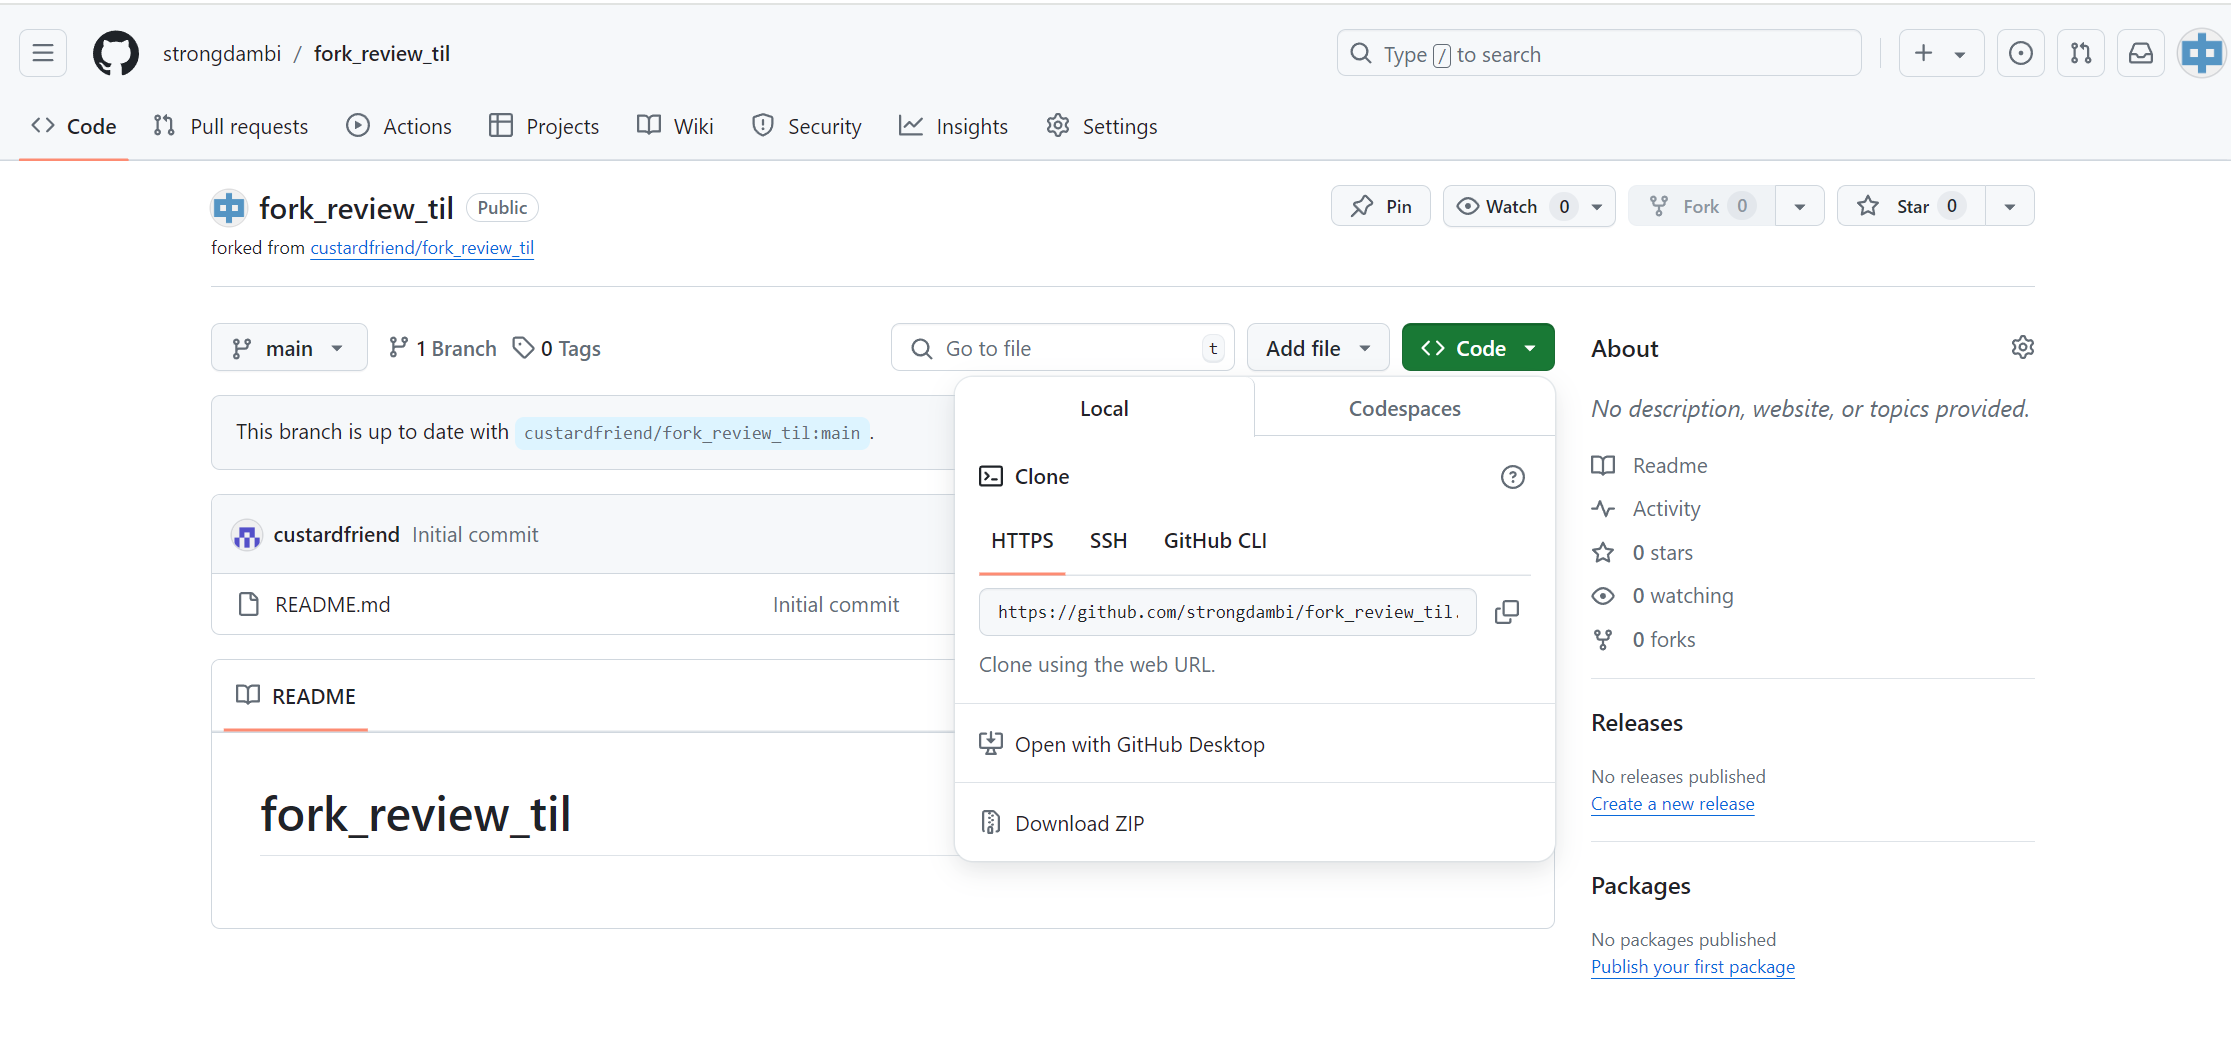Expand the Fork options dropdown arrow
The height and width of the screenshot is (1055, 2231).
click(1800, 206)
